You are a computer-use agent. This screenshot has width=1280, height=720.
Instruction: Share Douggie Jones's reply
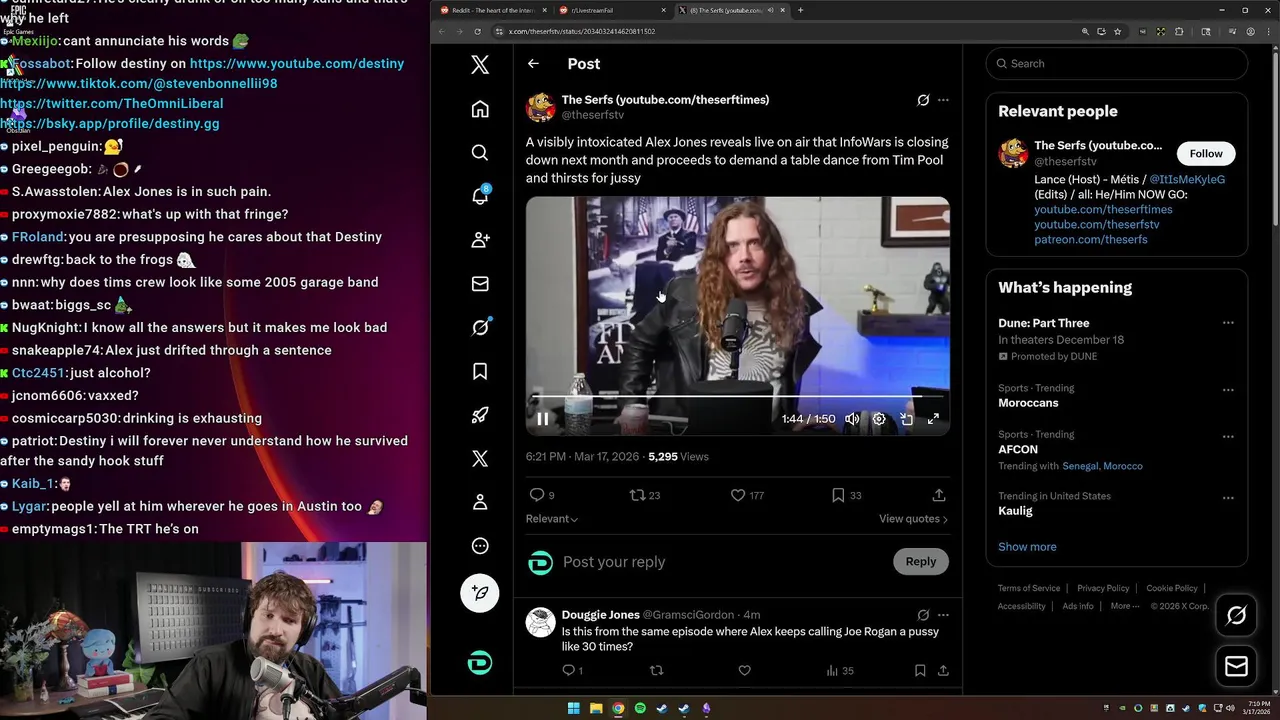point(943,671)
